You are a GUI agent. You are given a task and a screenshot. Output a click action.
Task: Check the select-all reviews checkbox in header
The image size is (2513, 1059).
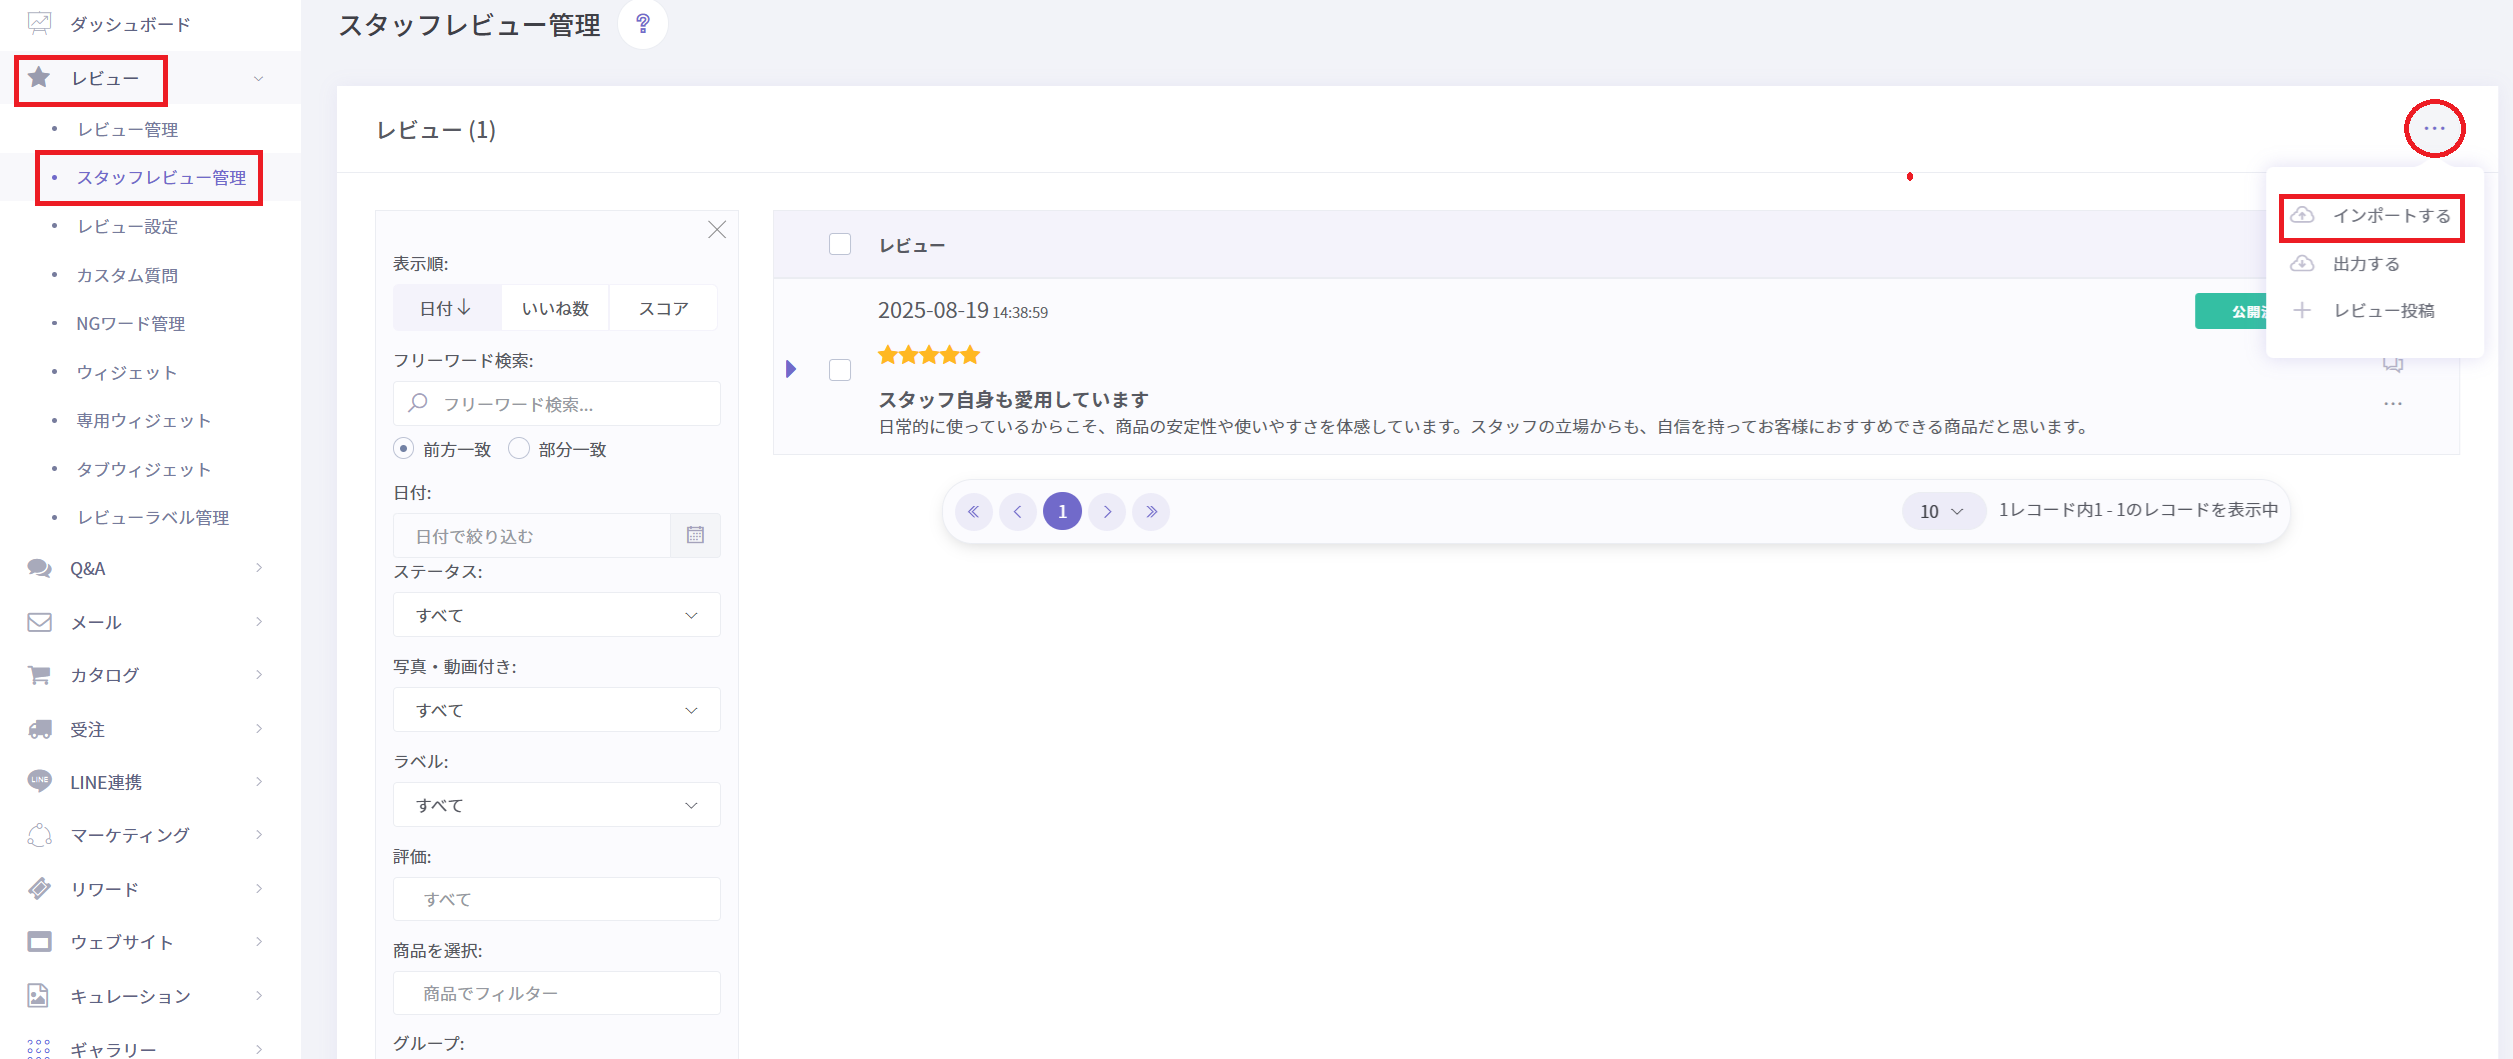coord(840,245)
